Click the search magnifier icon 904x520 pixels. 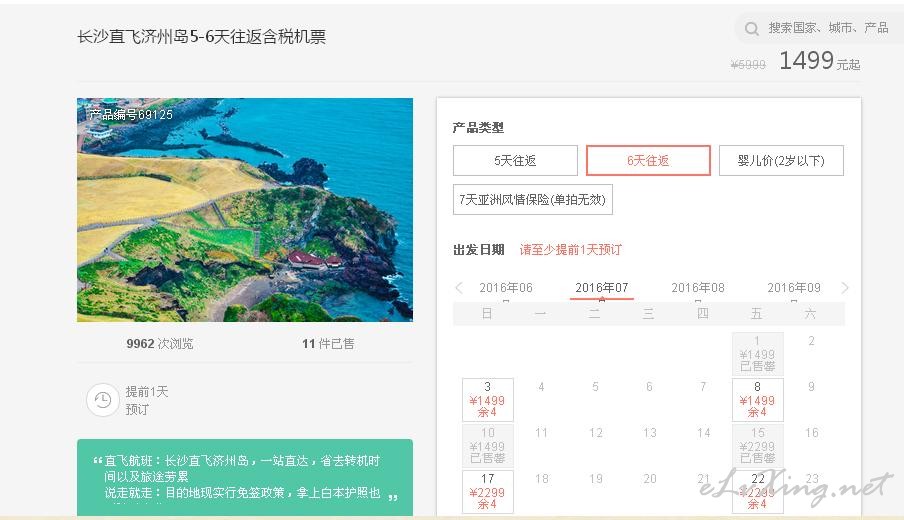pyautogui.click(x=751, y=28)
